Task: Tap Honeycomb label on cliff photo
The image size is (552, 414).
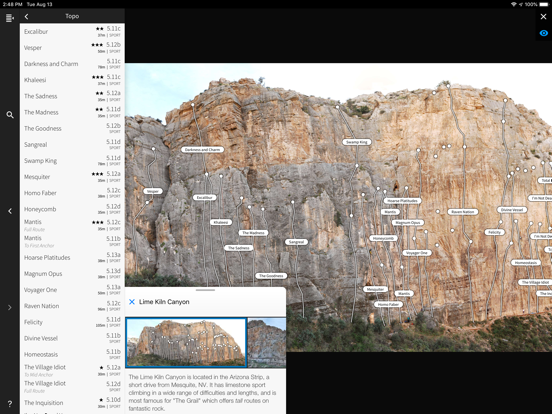Action: coord(383,238)
